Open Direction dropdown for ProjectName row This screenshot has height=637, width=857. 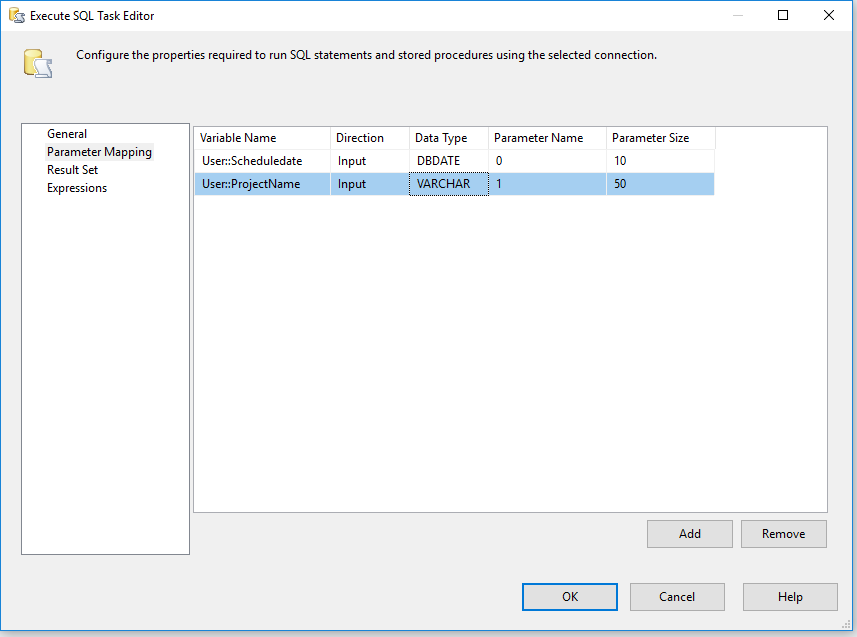click(370, 184)
